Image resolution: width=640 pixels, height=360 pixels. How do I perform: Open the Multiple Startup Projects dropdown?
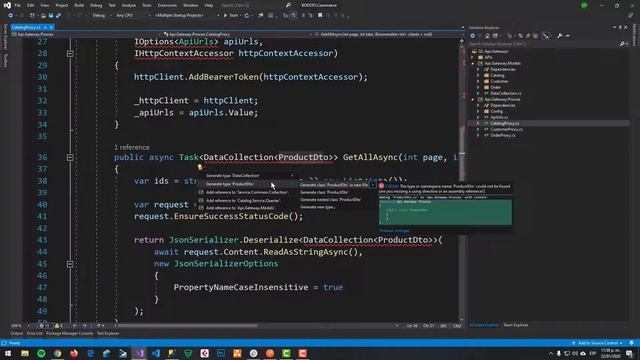(x=187, y=16)
